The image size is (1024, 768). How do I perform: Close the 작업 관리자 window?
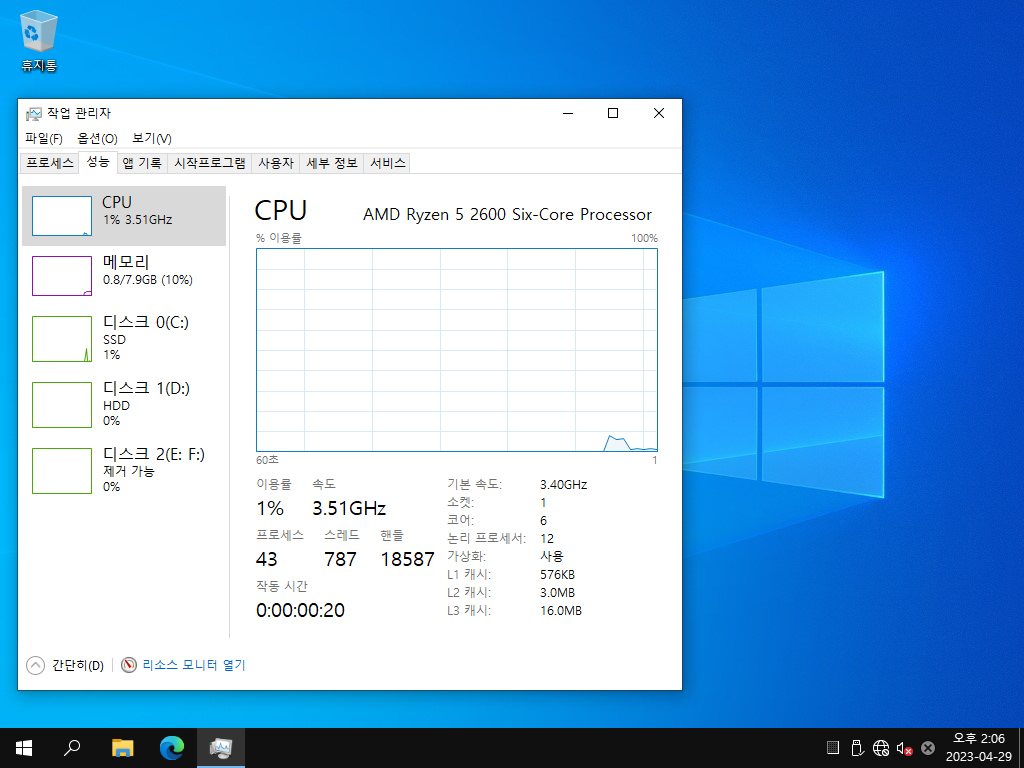tap(659, 114)
